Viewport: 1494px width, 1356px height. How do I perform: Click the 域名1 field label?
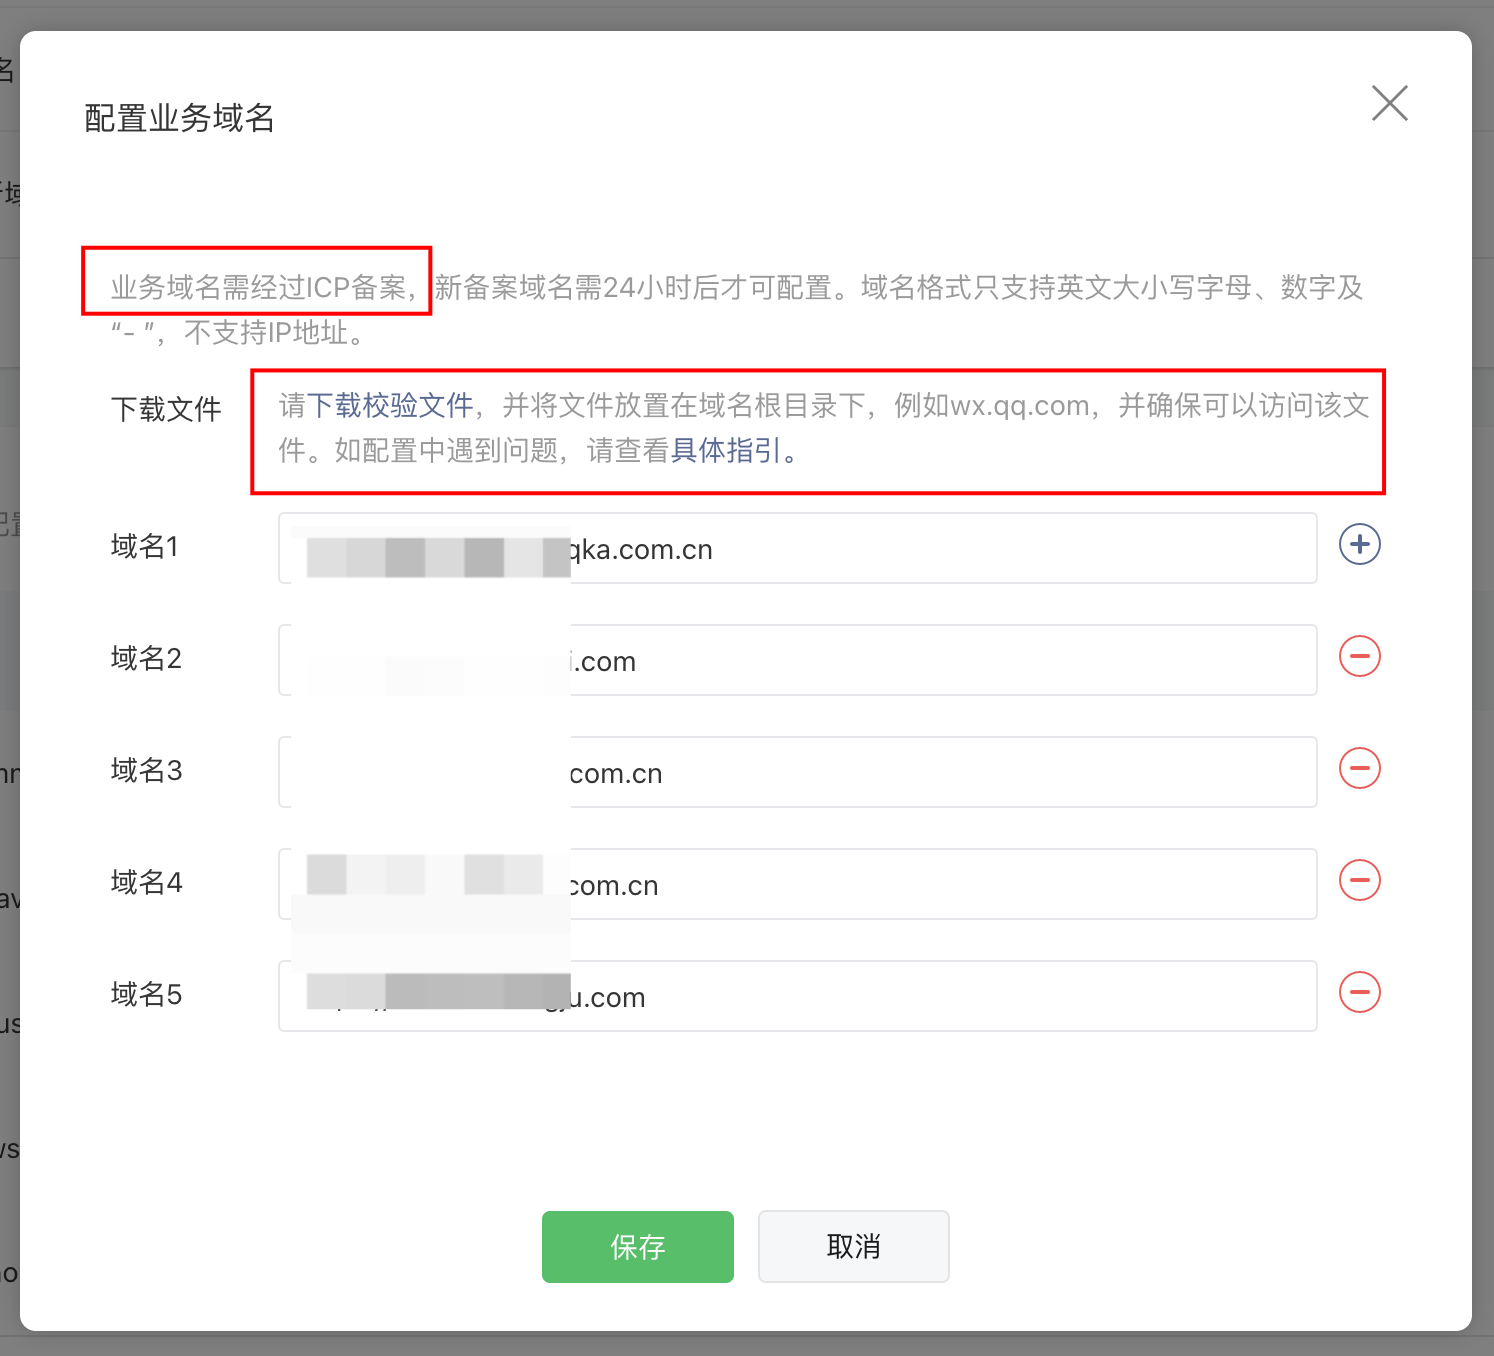145,547
